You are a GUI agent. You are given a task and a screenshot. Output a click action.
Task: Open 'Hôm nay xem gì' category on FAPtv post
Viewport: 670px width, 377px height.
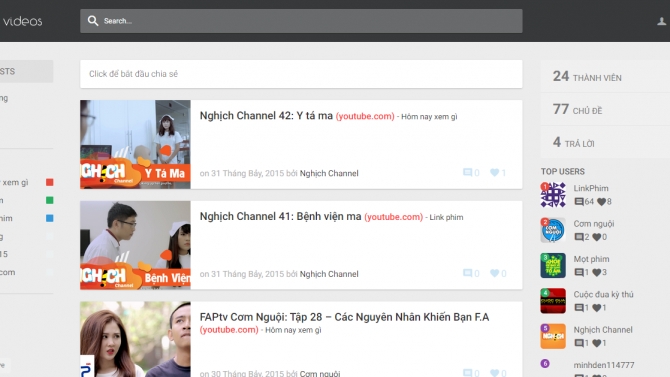[293, 330]
